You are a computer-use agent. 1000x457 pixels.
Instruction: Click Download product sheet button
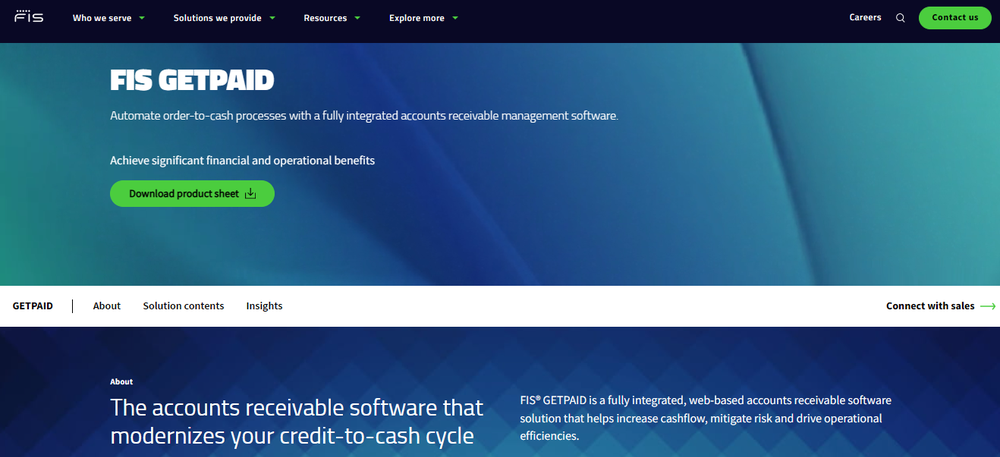[192, 194]
